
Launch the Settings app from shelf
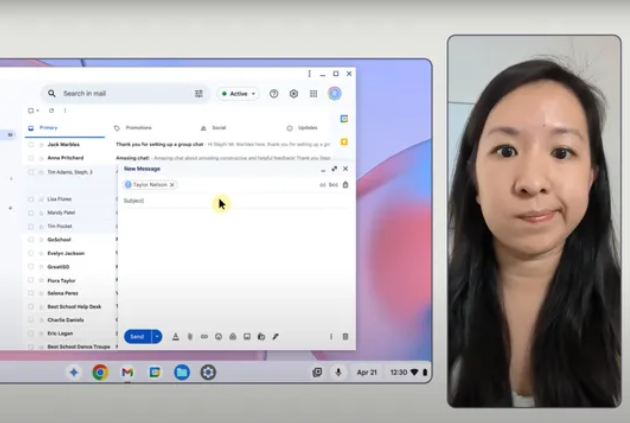click(x=208, y=372)
